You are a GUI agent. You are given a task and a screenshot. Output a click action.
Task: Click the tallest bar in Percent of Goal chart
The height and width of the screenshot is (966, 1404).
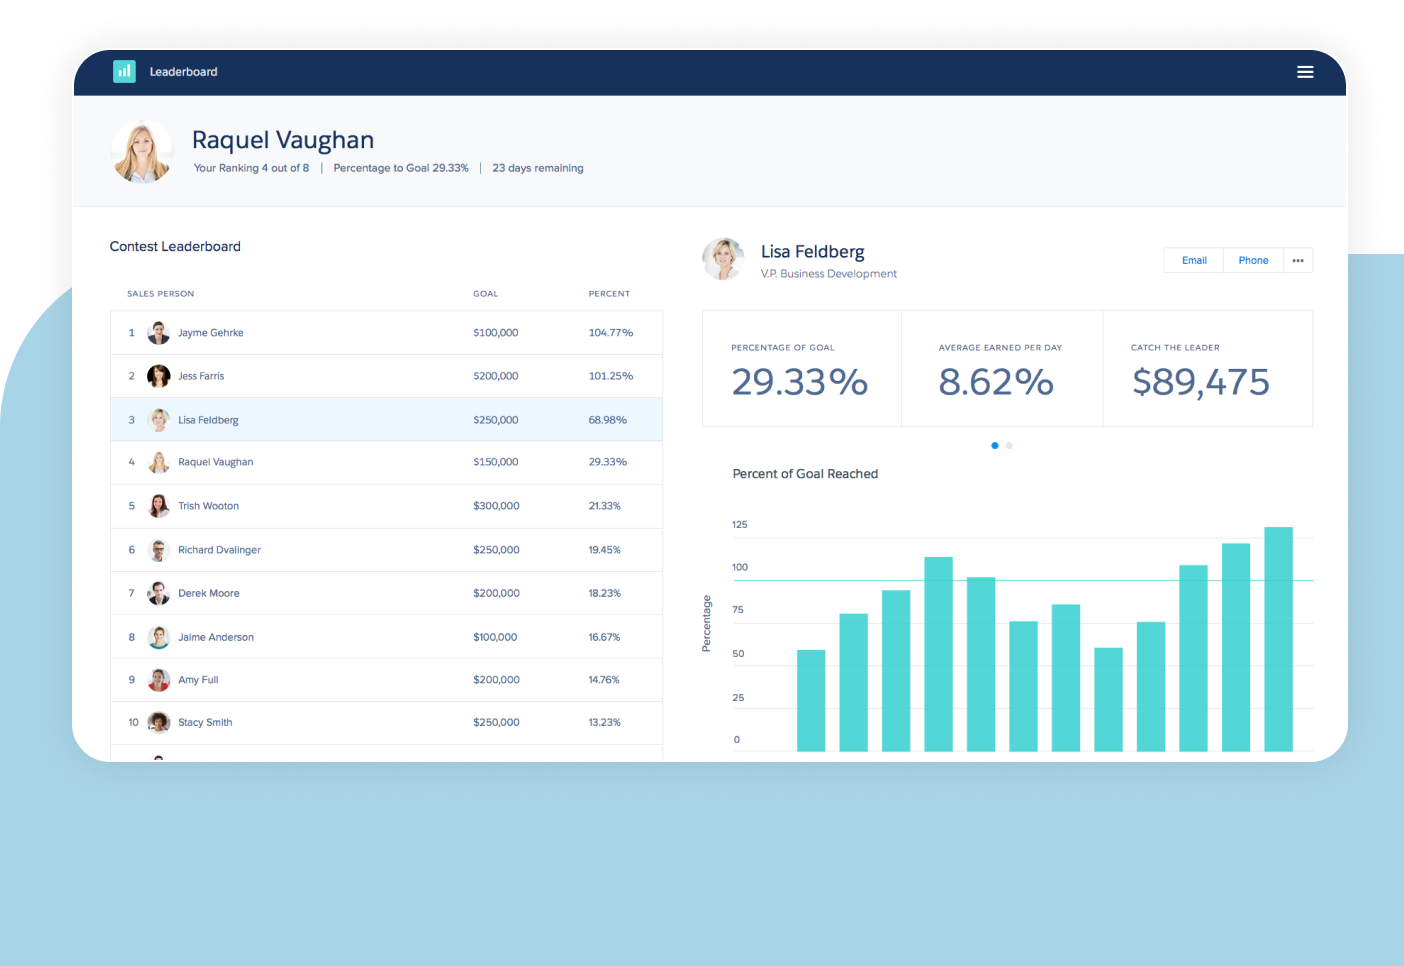point(1278,640)
